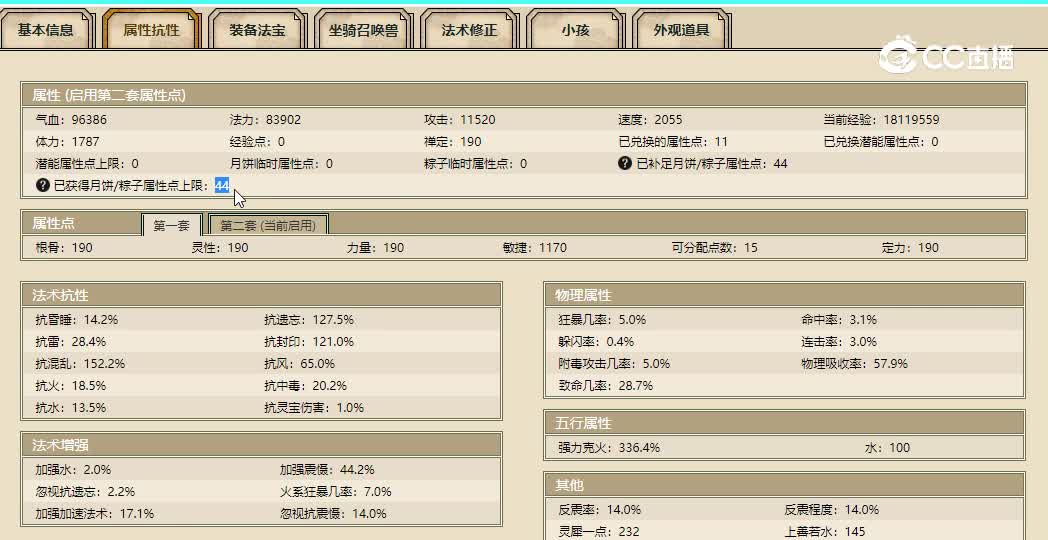Click 附毒攻击几率：5.0% entry
The width and height of the screenshot is (1048, 540).
(614, 364)
